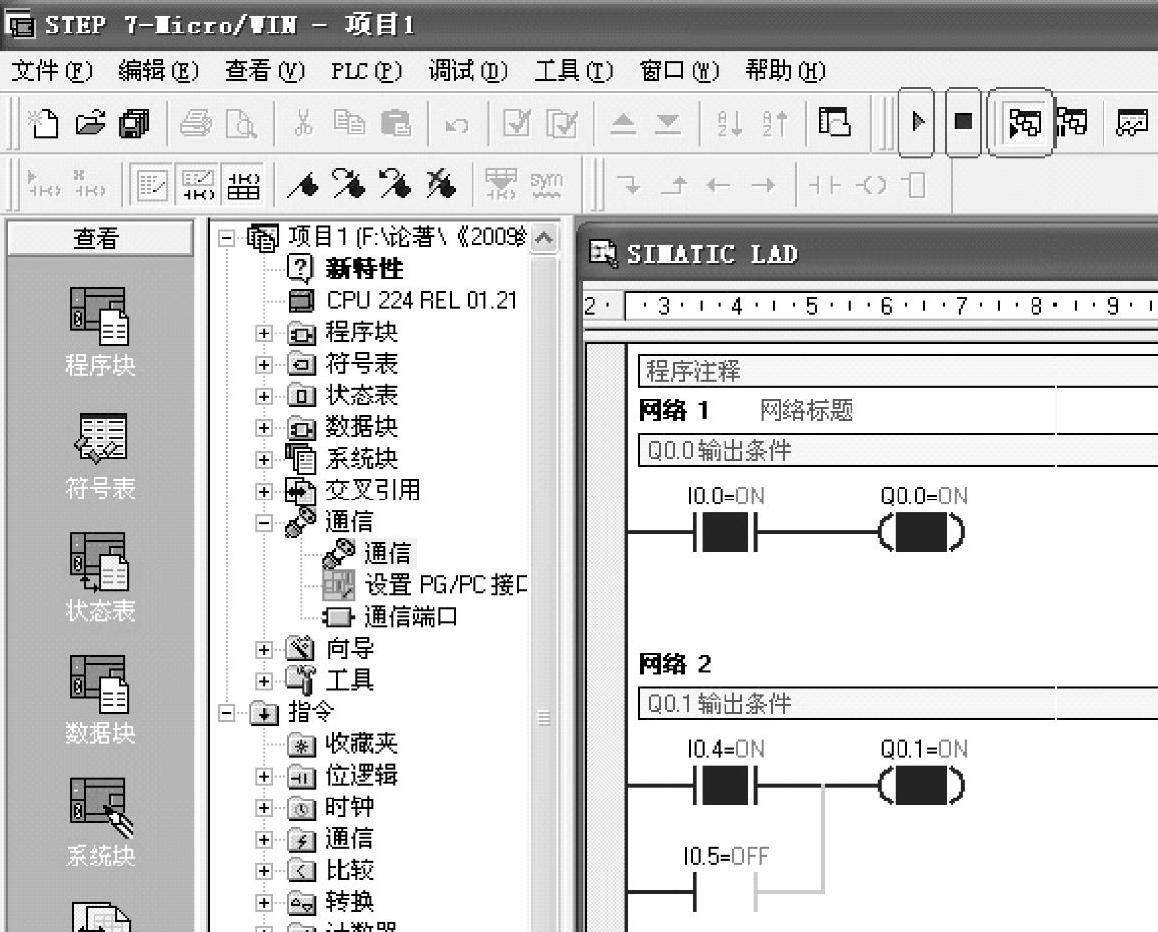The width and height of the screenshot is (1158, 932).
Task: Click the 查看 navigation bar header
Action: pos(99,239)
